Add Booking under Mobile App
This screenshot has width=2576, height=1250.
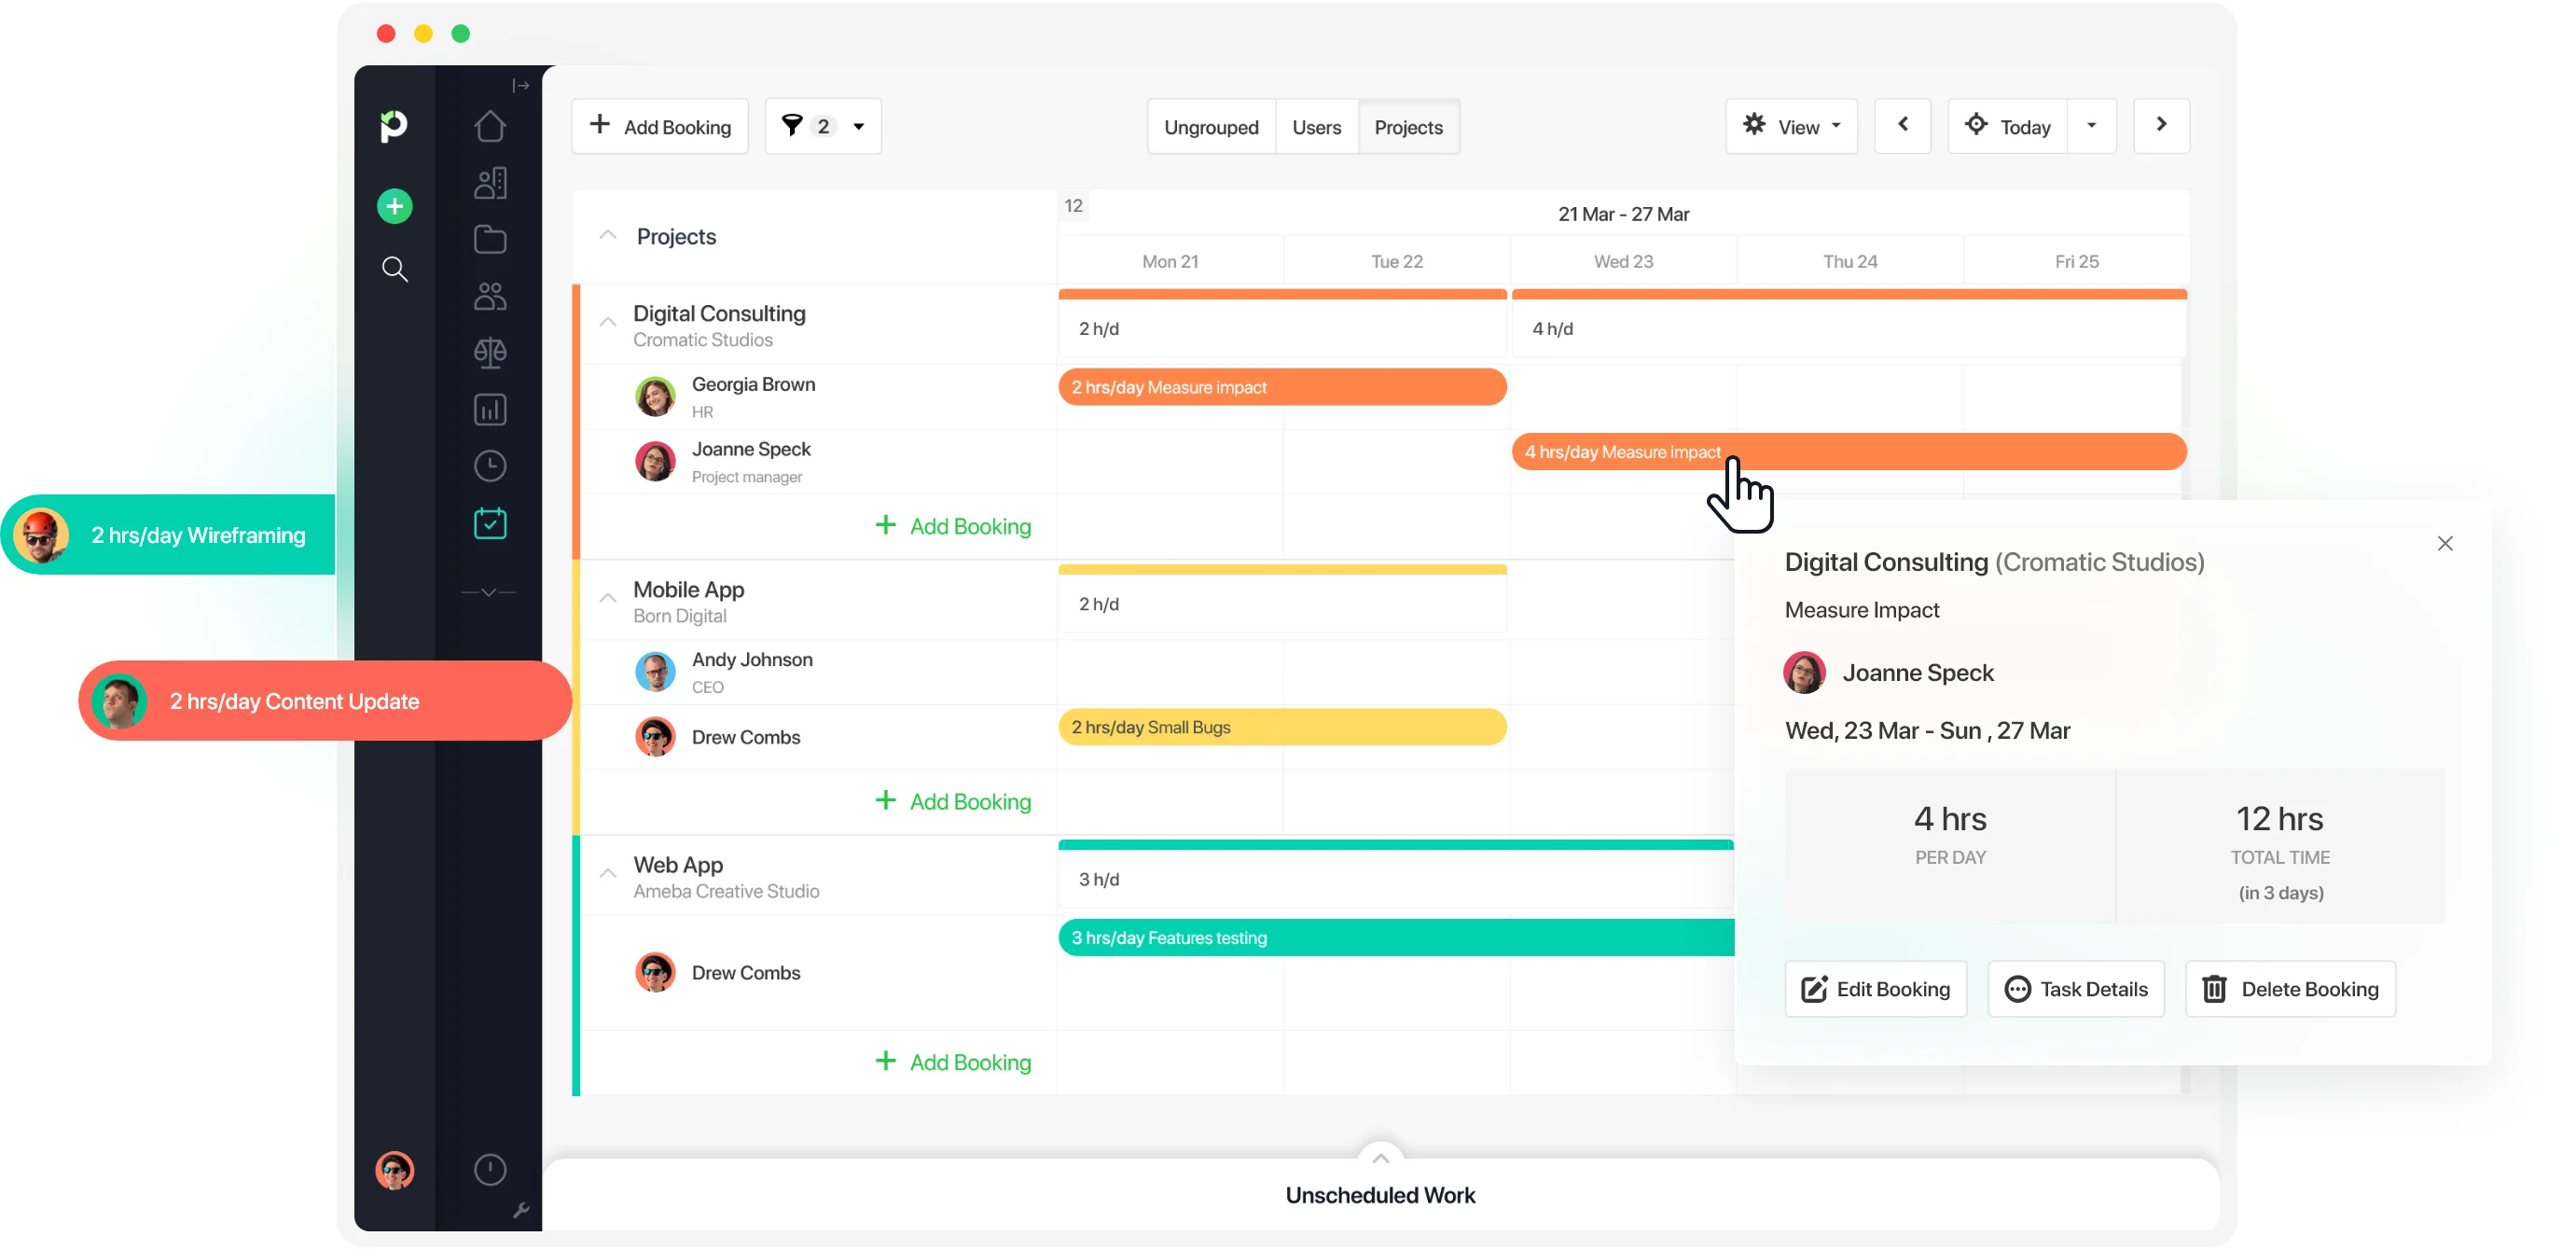(x=953, y=801)
